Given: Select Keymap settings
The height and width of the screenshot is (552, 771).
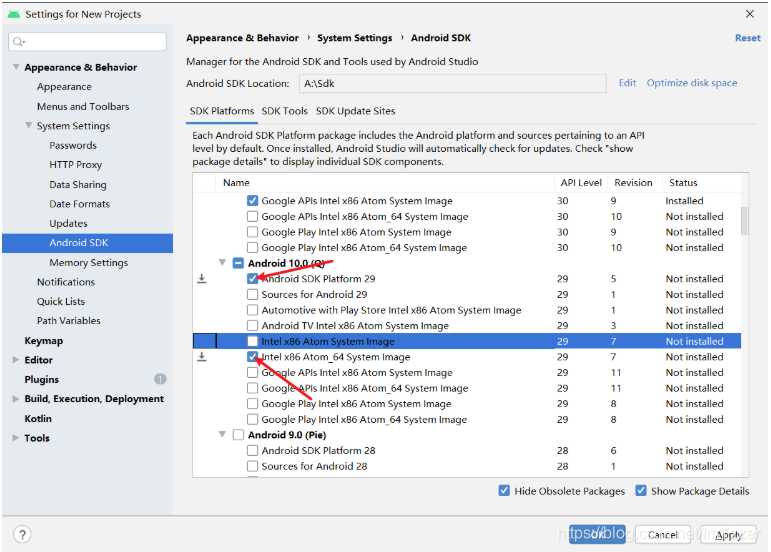Looking at the screenshot, I should (x=44, y=340).
